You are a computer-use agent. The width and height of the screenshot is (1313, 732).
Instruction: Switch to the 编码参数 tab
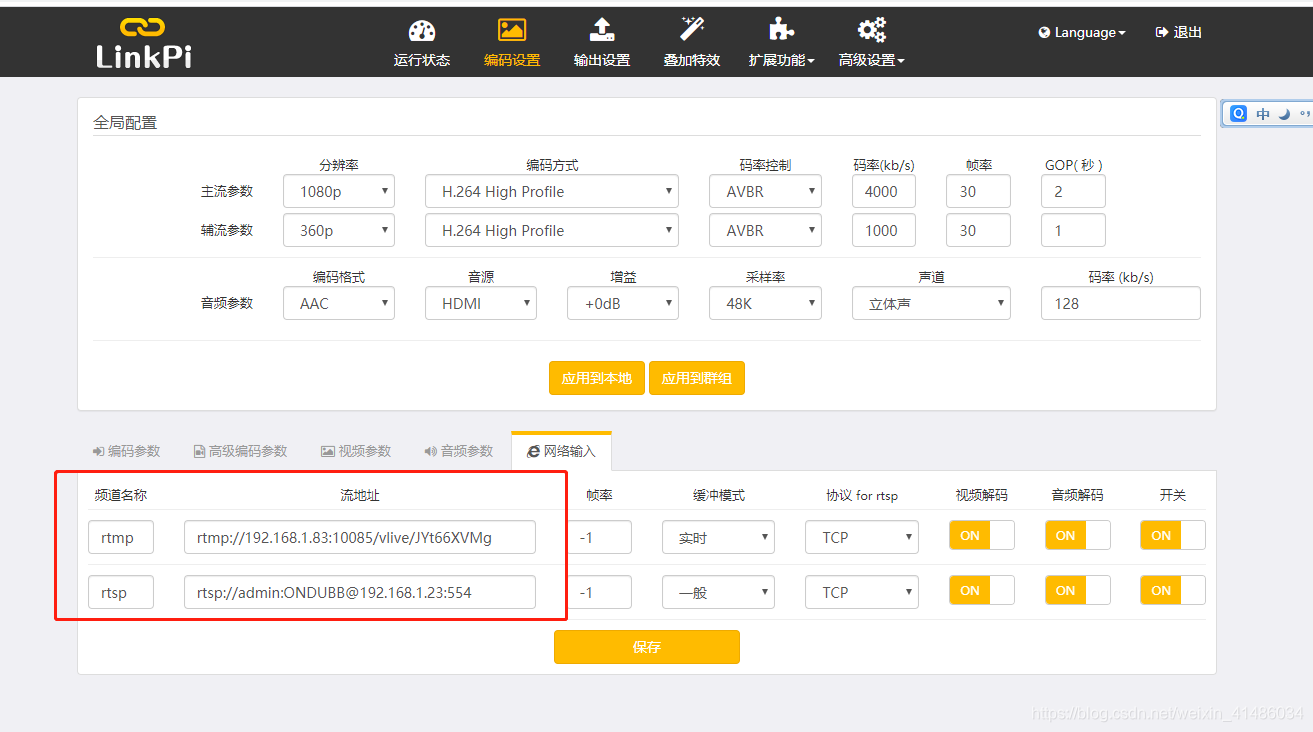(x=126, y=451)
